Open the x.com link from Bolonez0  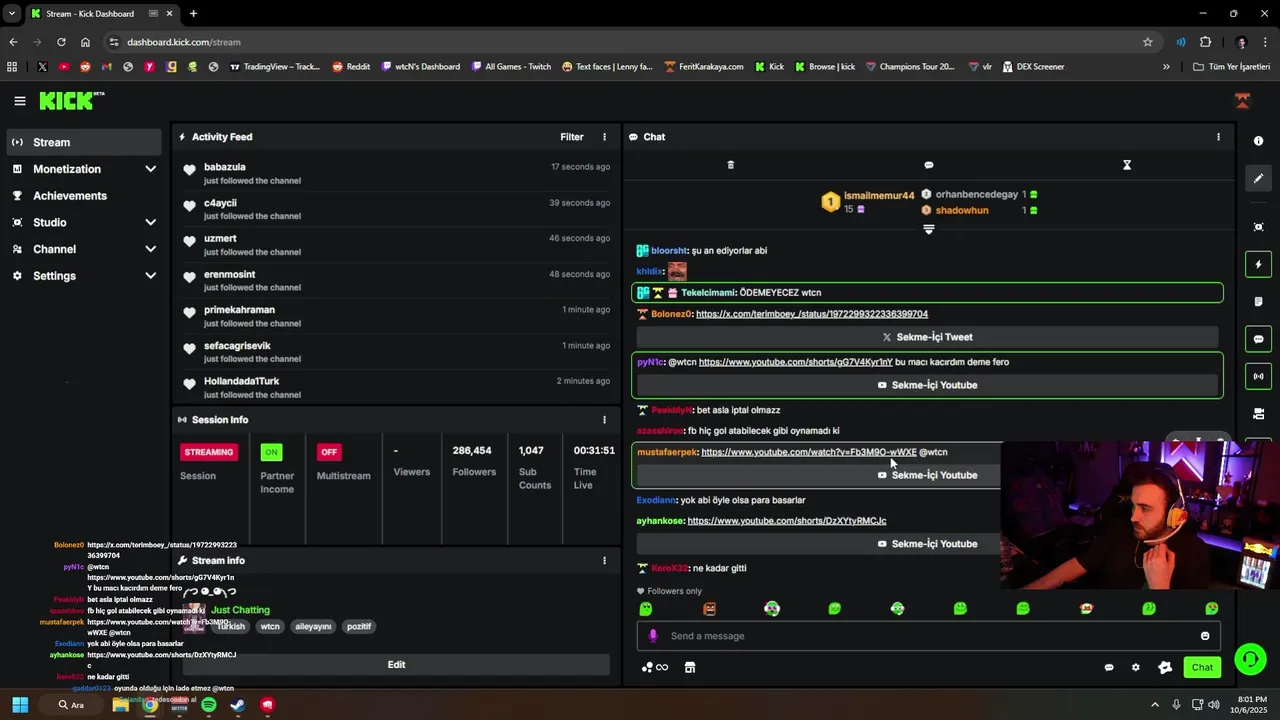tap(812, 314)
